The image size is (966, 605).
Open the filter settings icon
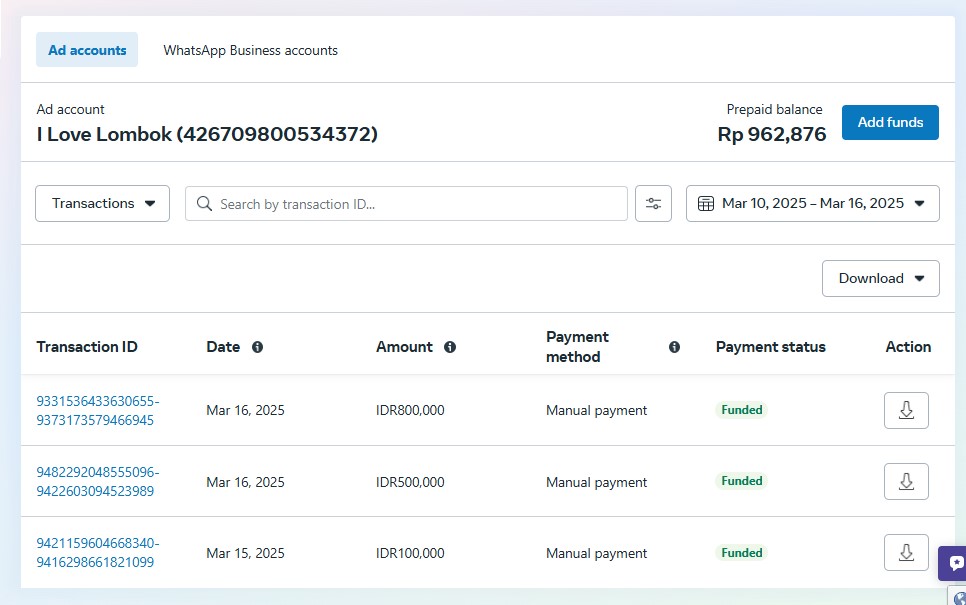point(653,203)
